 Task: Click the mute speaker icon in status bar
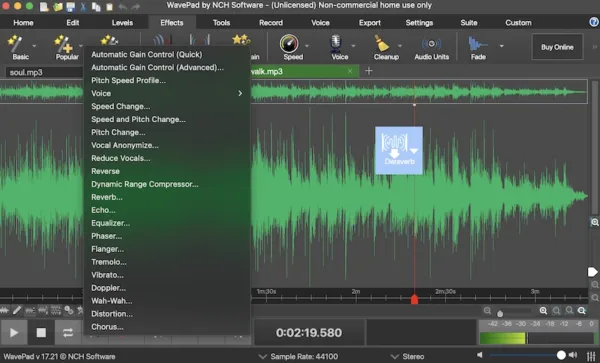coord(480,355)
